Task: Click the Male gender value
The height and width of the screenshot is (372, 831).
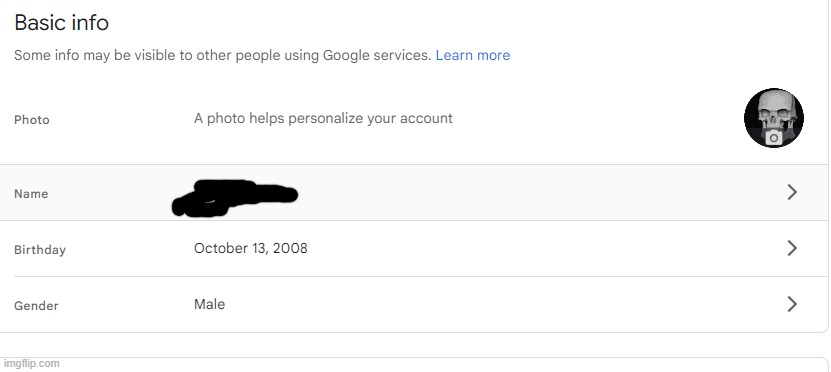Action: [209, 304]
